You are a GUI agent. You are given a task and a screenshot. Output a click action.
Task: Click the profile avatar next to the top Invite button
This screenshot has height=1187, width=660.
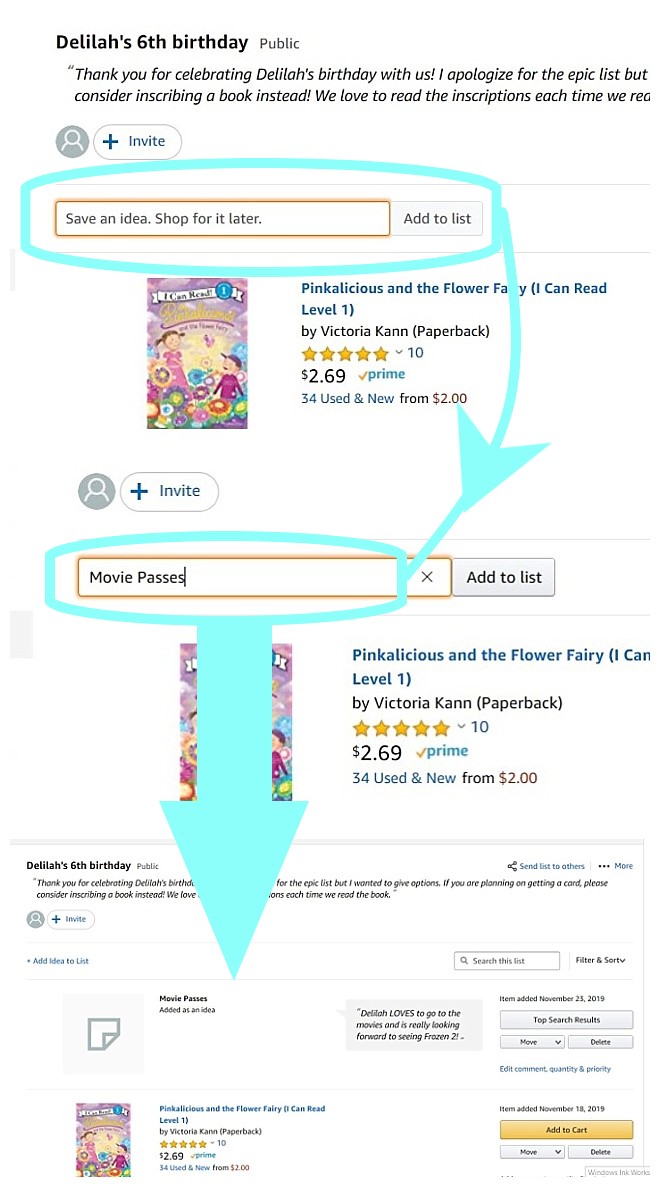(x=71, y=141)
